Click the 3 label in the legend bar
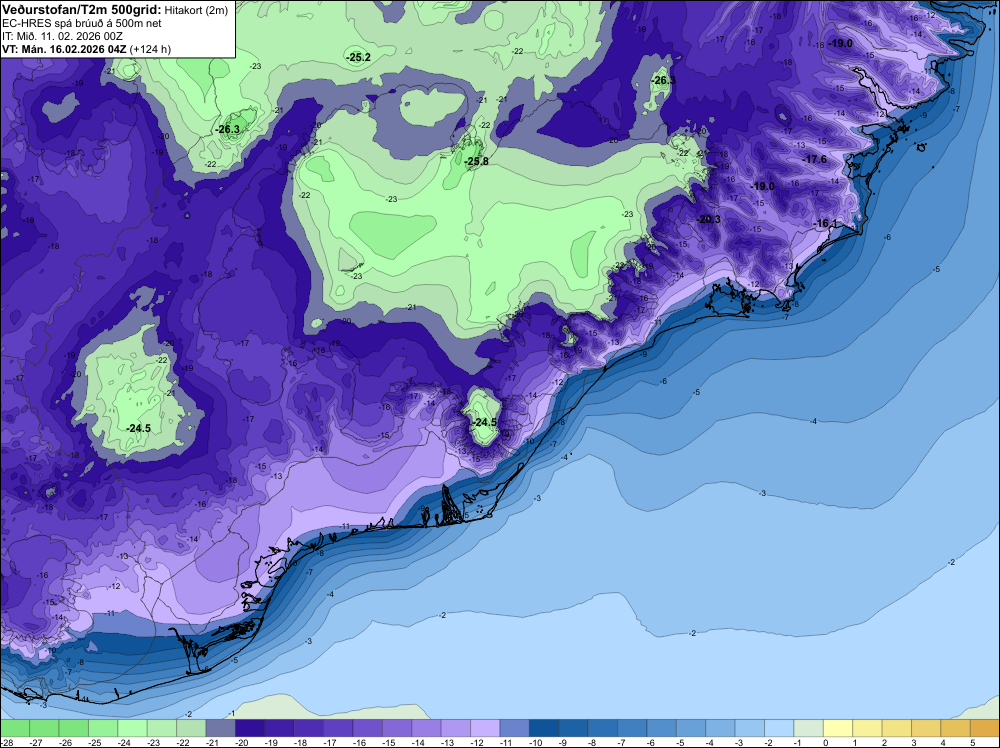 (x=914, y=743)
